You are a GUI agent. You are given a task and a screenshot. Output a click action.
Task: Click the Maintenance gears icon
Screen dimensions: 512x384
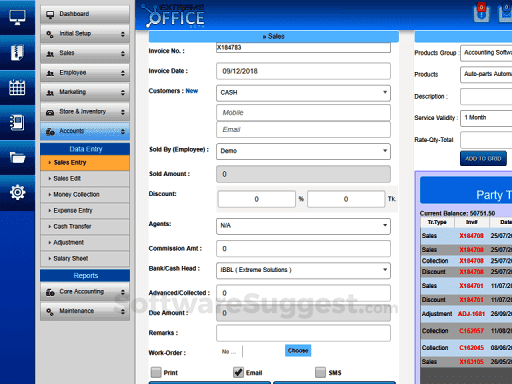pos(50,312)
